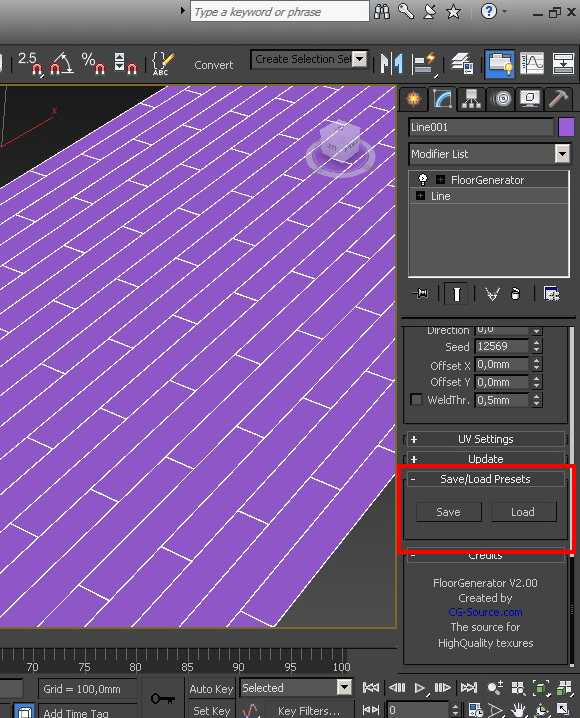Open the purple object color swatch
Viewport: 580px width, 718px height.
[566, 127]
